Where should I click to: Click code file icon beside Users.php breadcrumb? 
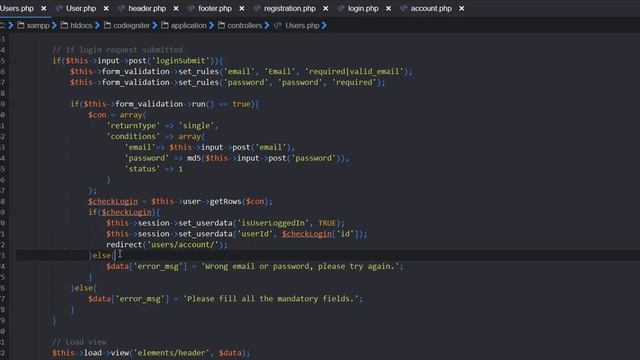click(x=278, y=25)
